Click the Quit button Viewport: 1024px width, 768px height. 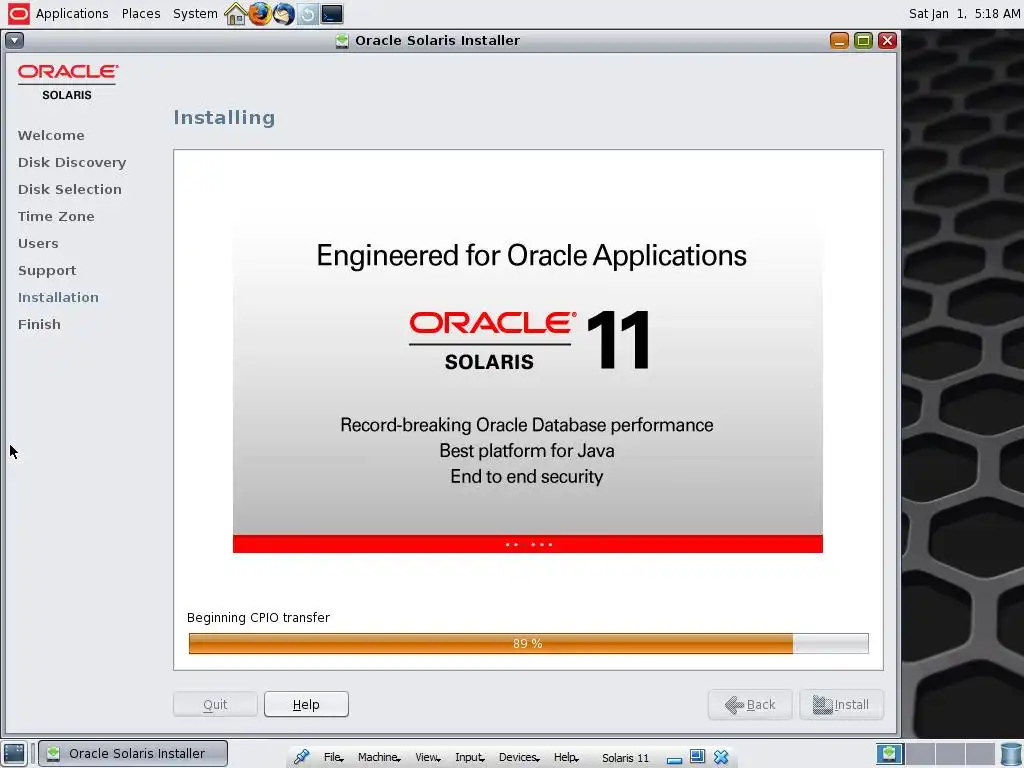pyautogui.click(x=215, y=704)
